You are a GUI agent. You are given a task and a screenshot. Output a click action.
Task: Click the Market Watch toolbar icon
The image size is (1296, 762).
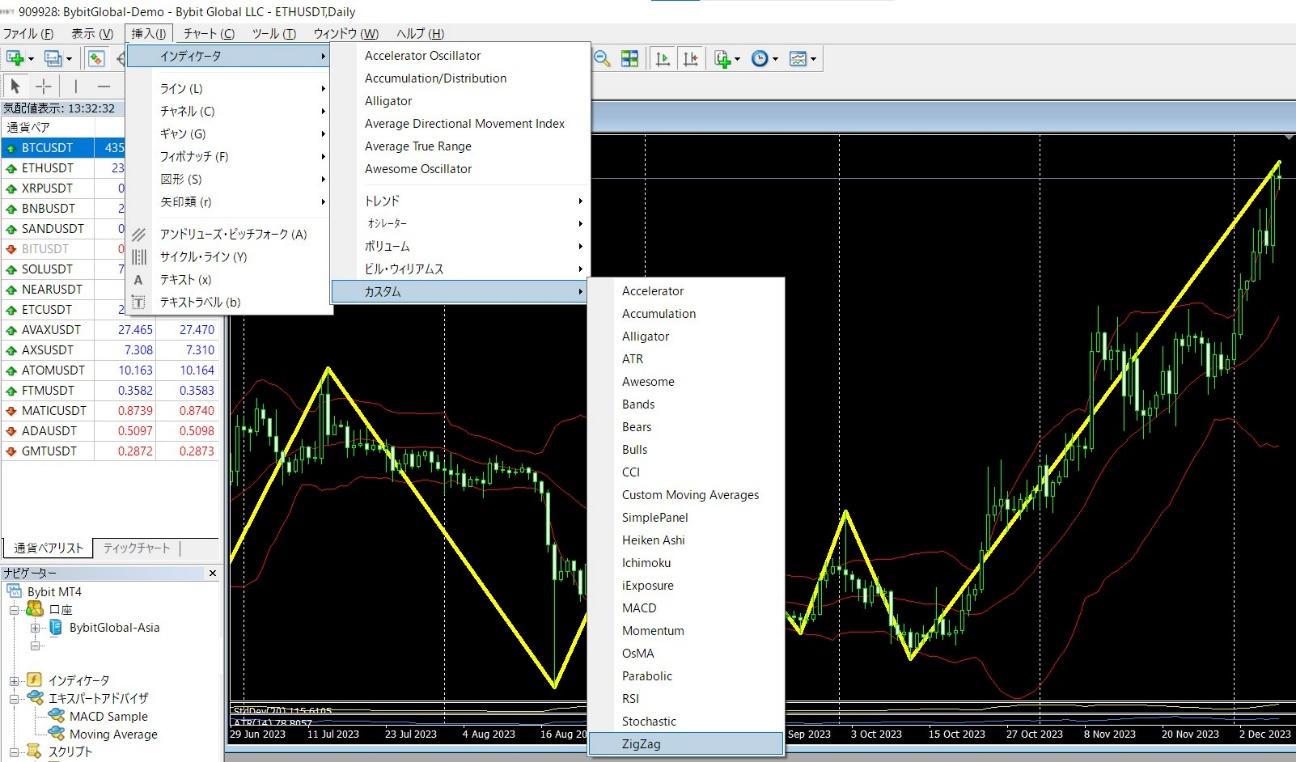pos(96,59)
